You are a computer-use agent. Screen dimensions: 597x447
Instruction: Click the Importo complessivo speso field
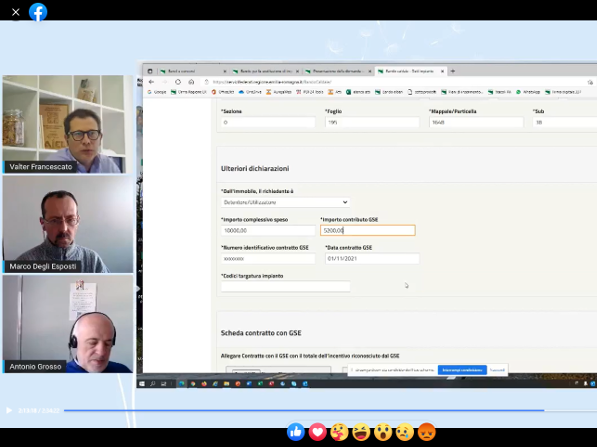pyautogui.click(x=268, y=230)
